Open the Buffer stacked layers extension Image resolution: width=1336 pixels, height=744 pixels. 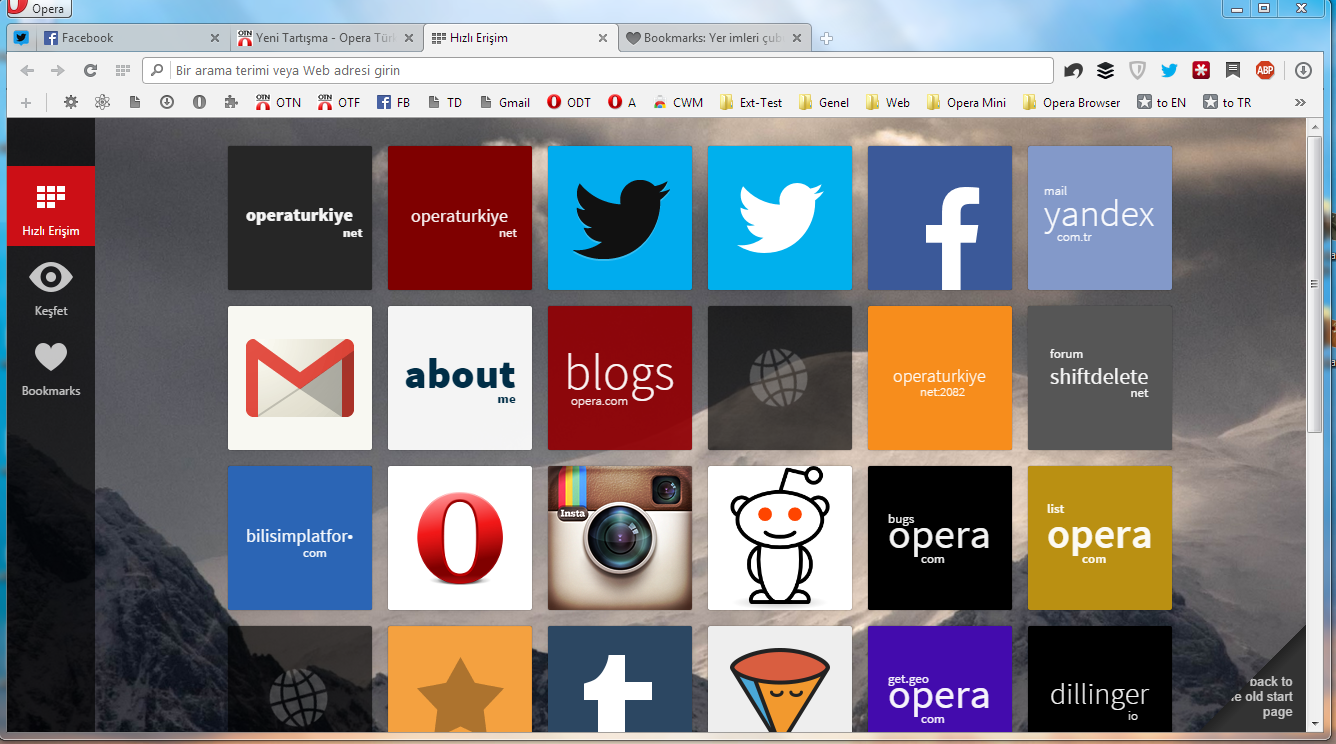[x=1105, y=70]
